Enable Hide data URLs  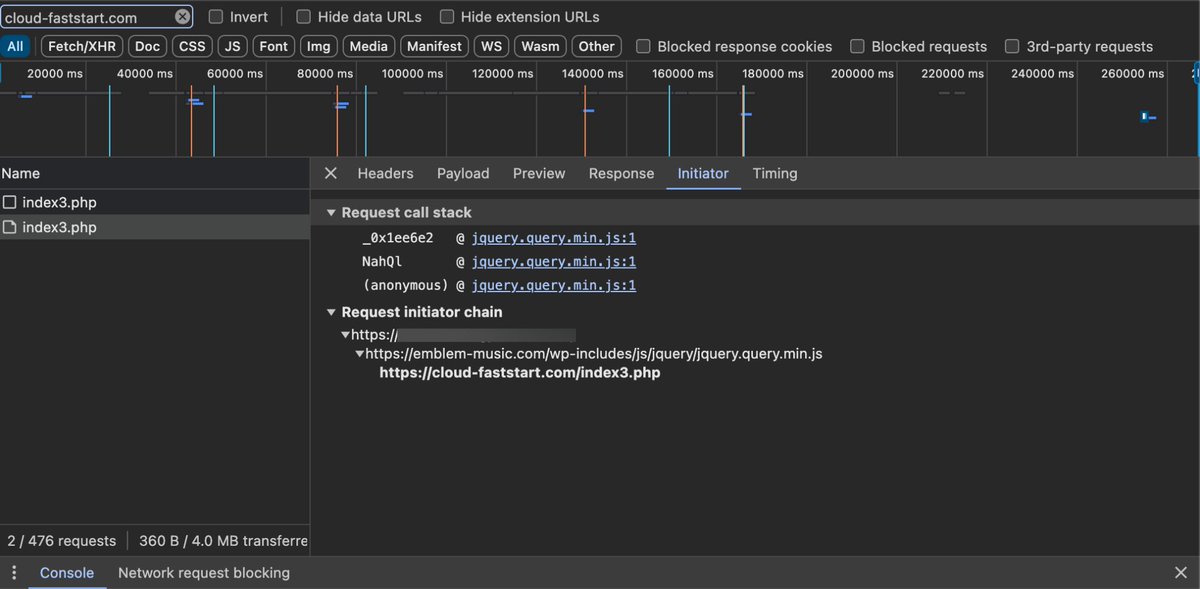pos(304,17)
